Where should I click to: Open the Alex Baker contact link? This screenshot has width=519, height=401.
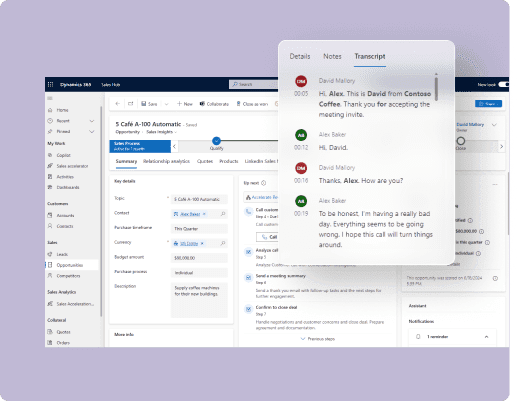[x=190, y=214]
